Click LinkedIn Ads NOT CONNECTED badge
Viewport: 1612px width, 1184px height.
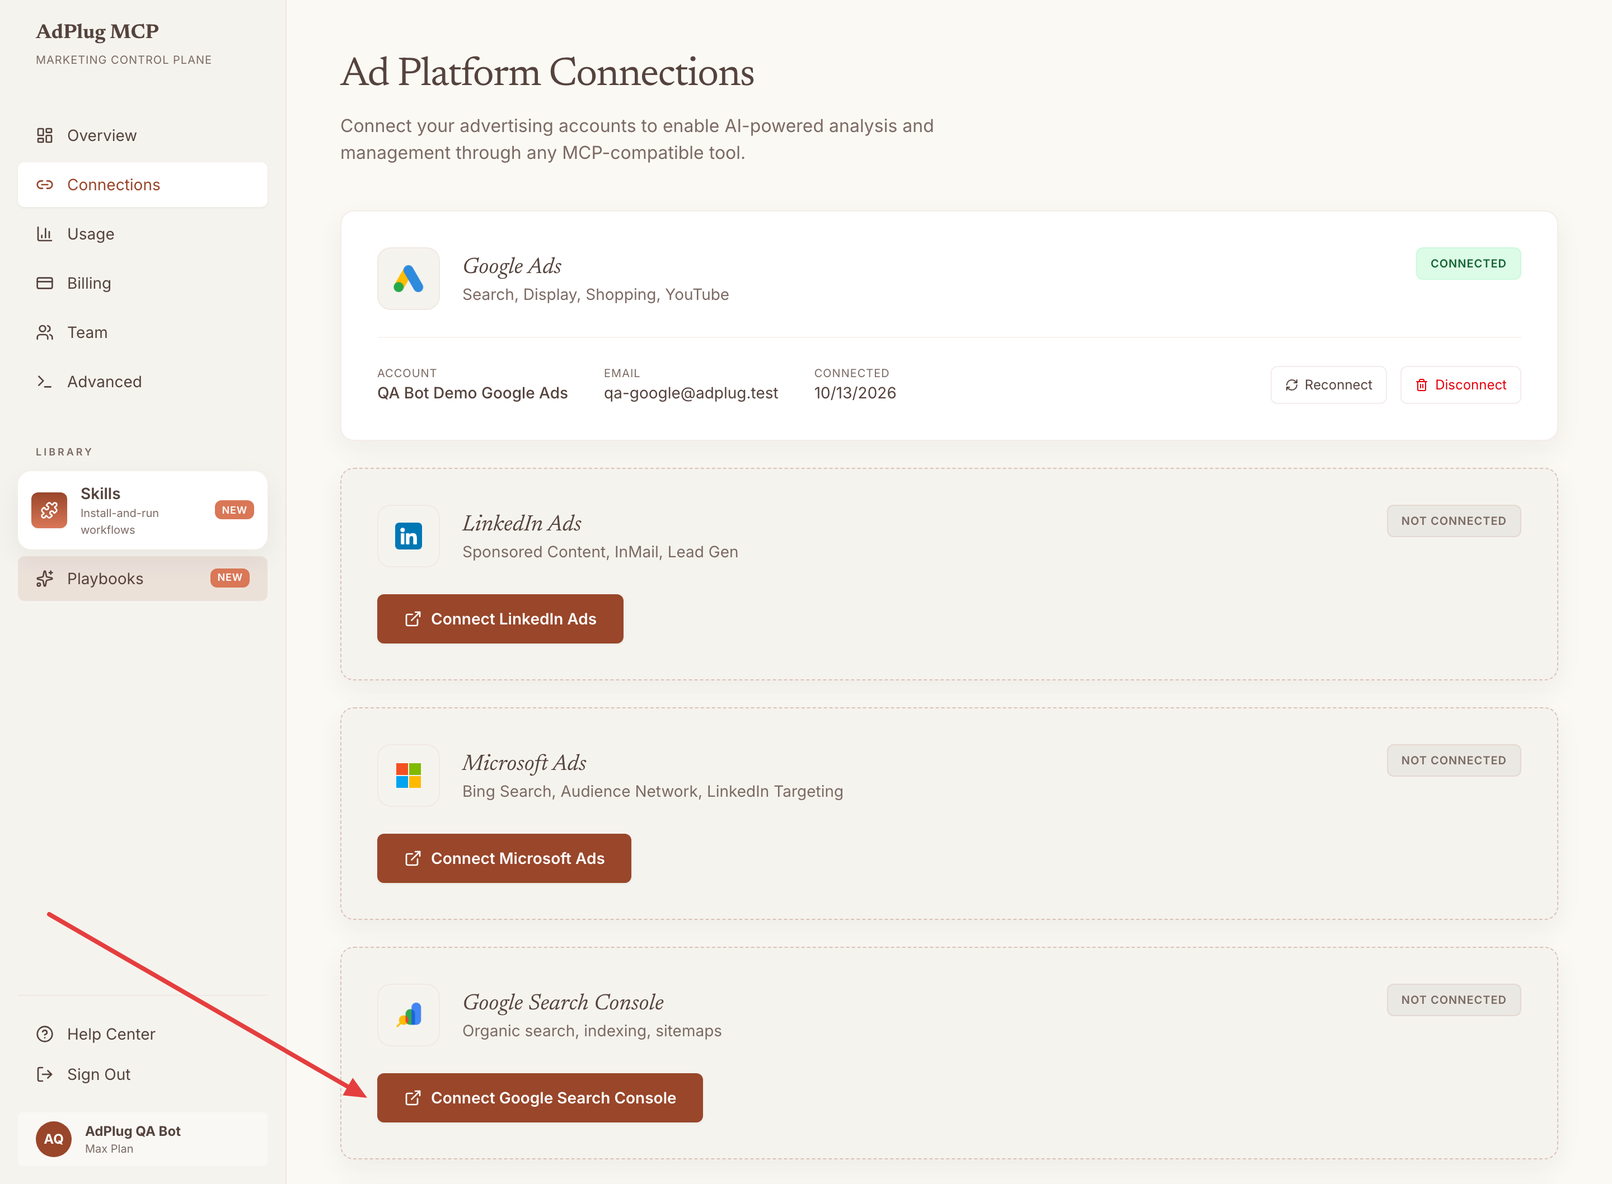coord(1453,521)
